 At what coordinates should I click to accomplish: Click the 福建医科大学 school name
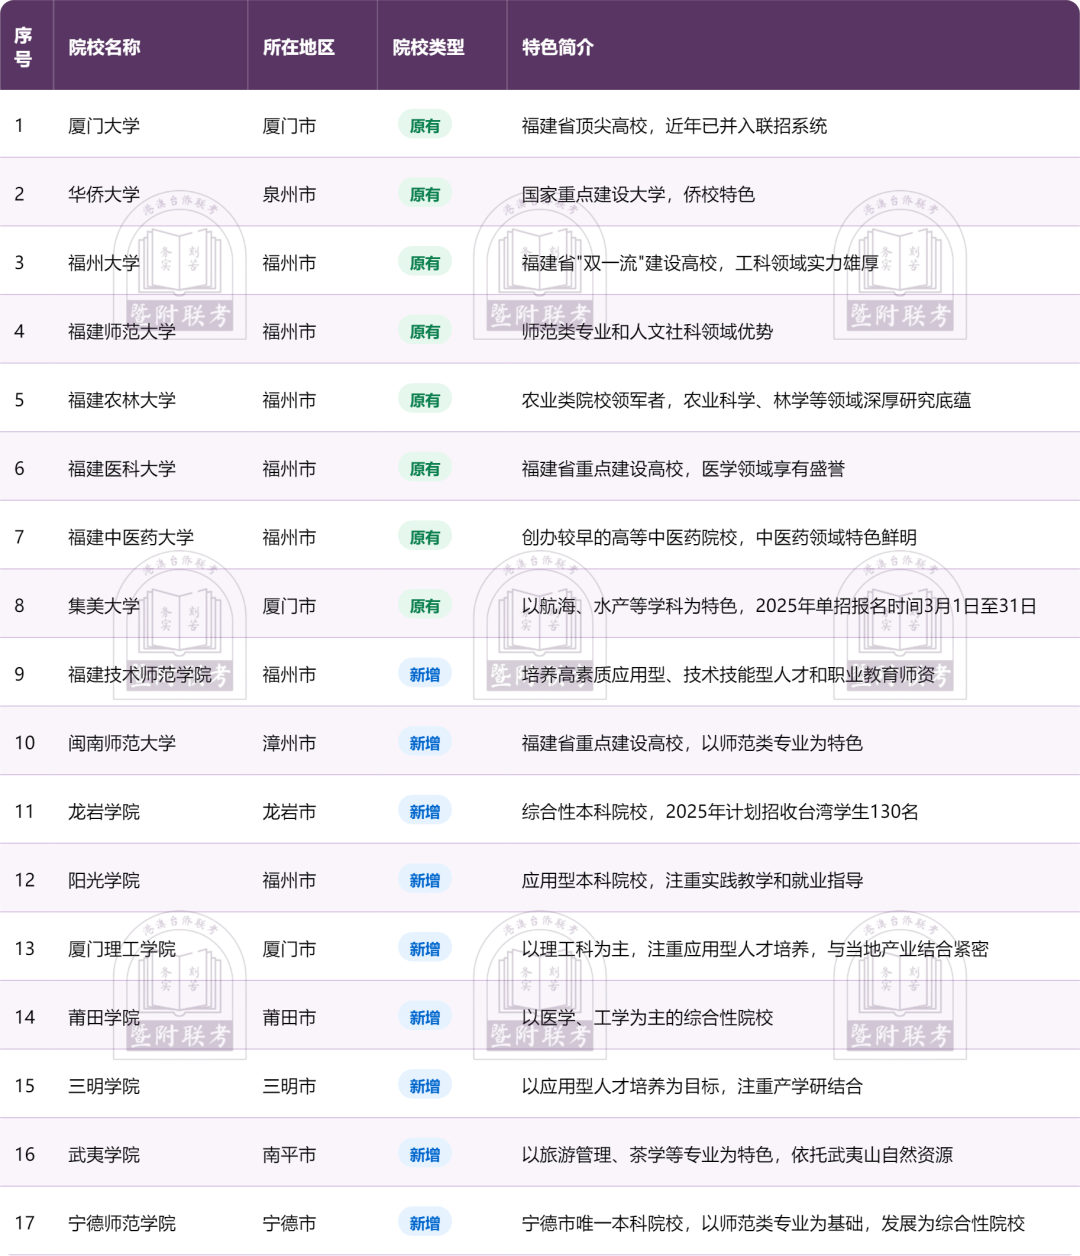122,469
